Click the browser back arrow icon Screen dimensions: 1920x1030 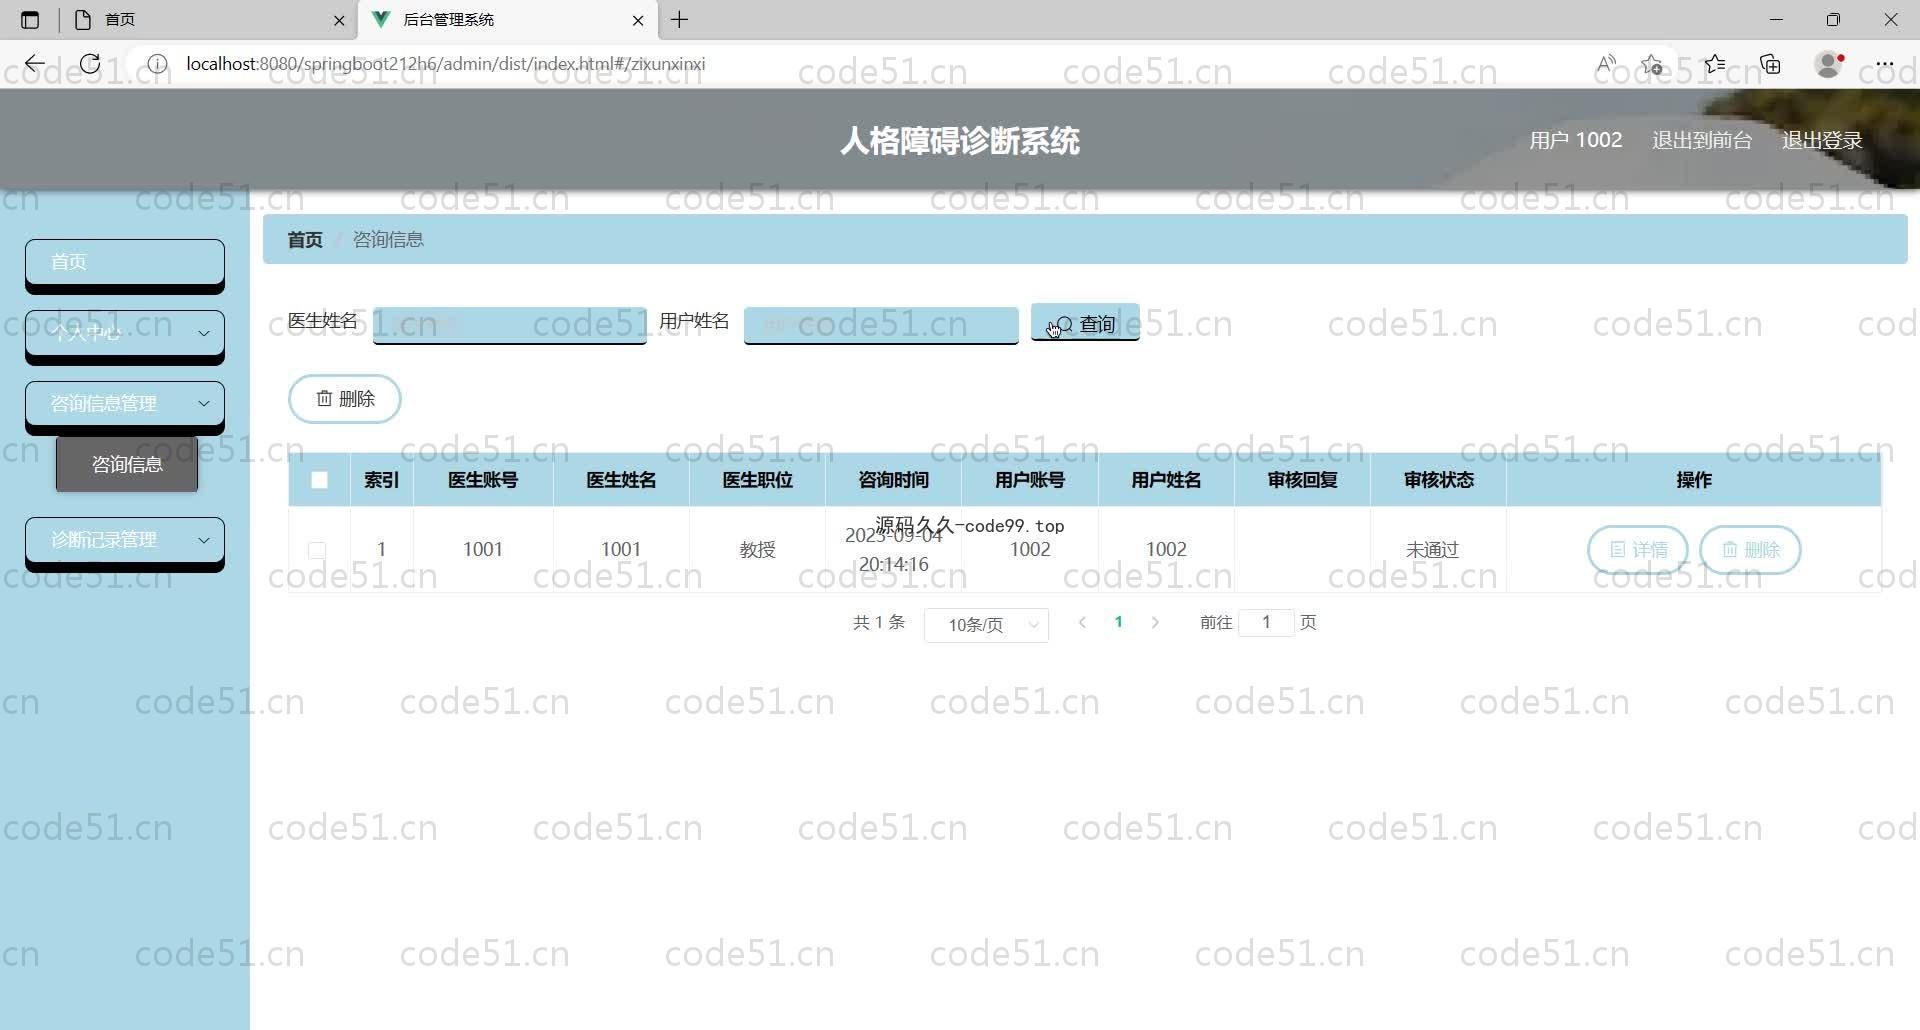click(35, 64)
